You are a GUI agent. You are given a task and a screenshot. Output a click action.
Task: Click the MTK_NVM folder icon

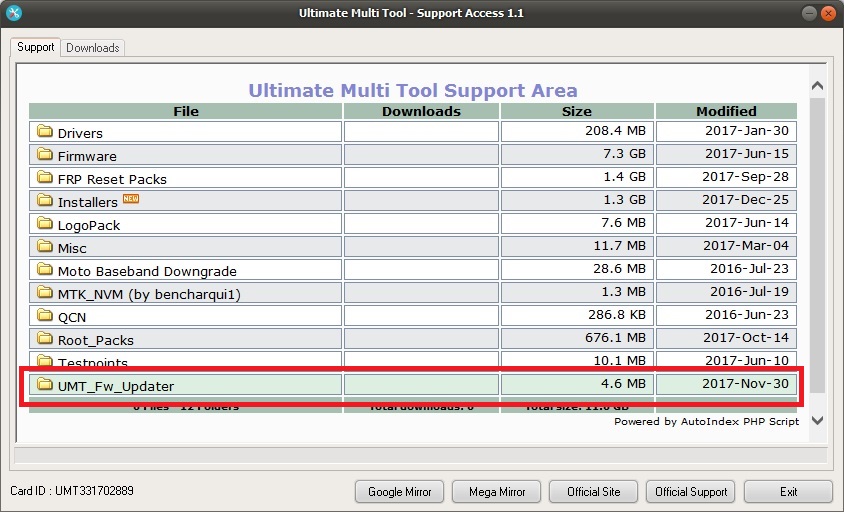pos(45,292)
